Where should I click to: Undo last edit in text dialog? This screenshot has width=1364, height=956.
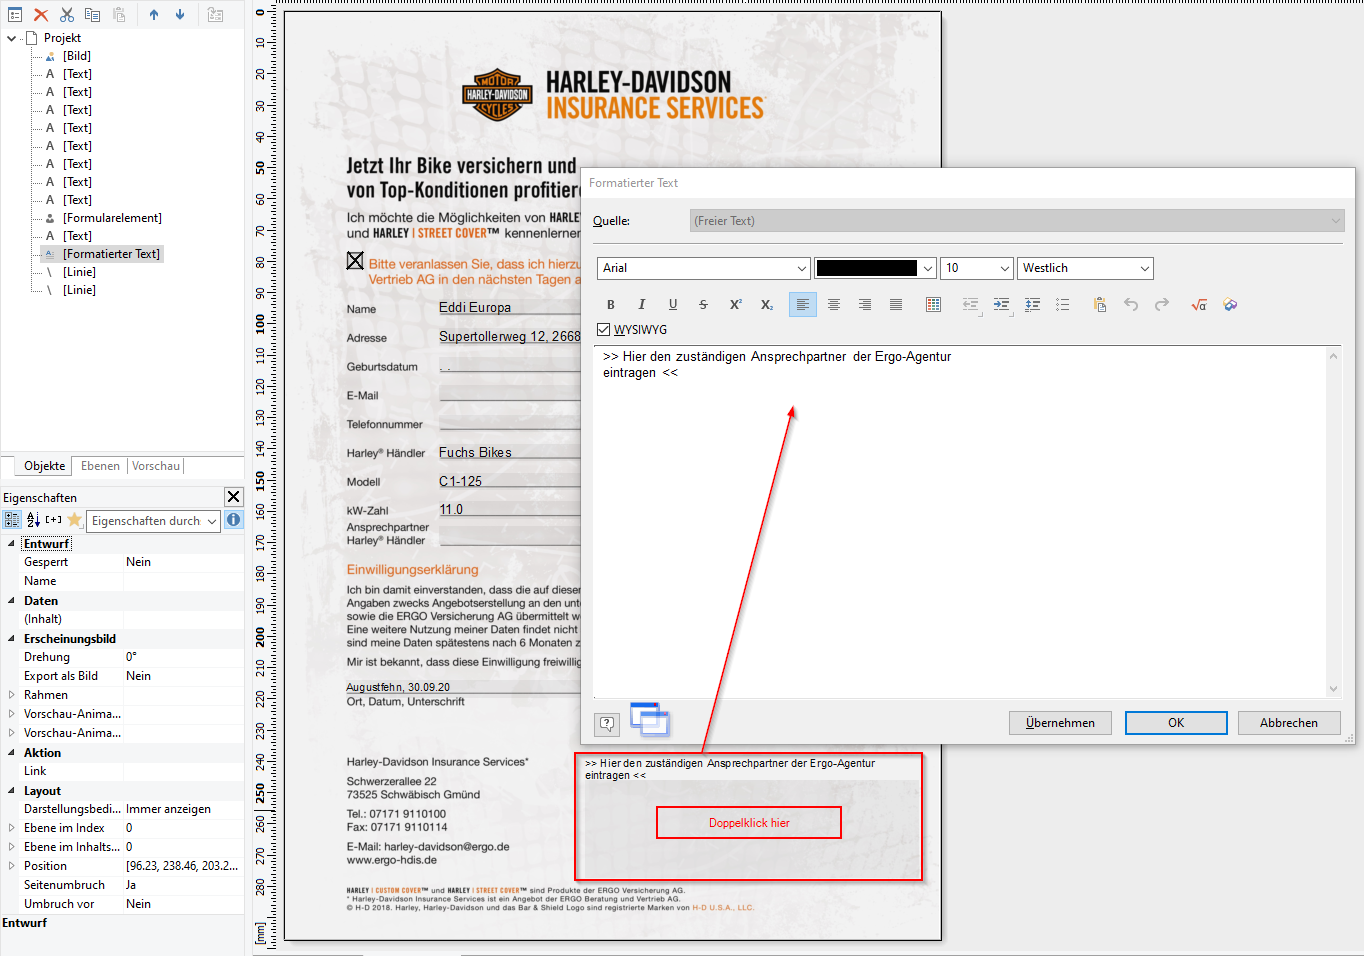(x=1131, y=305)
